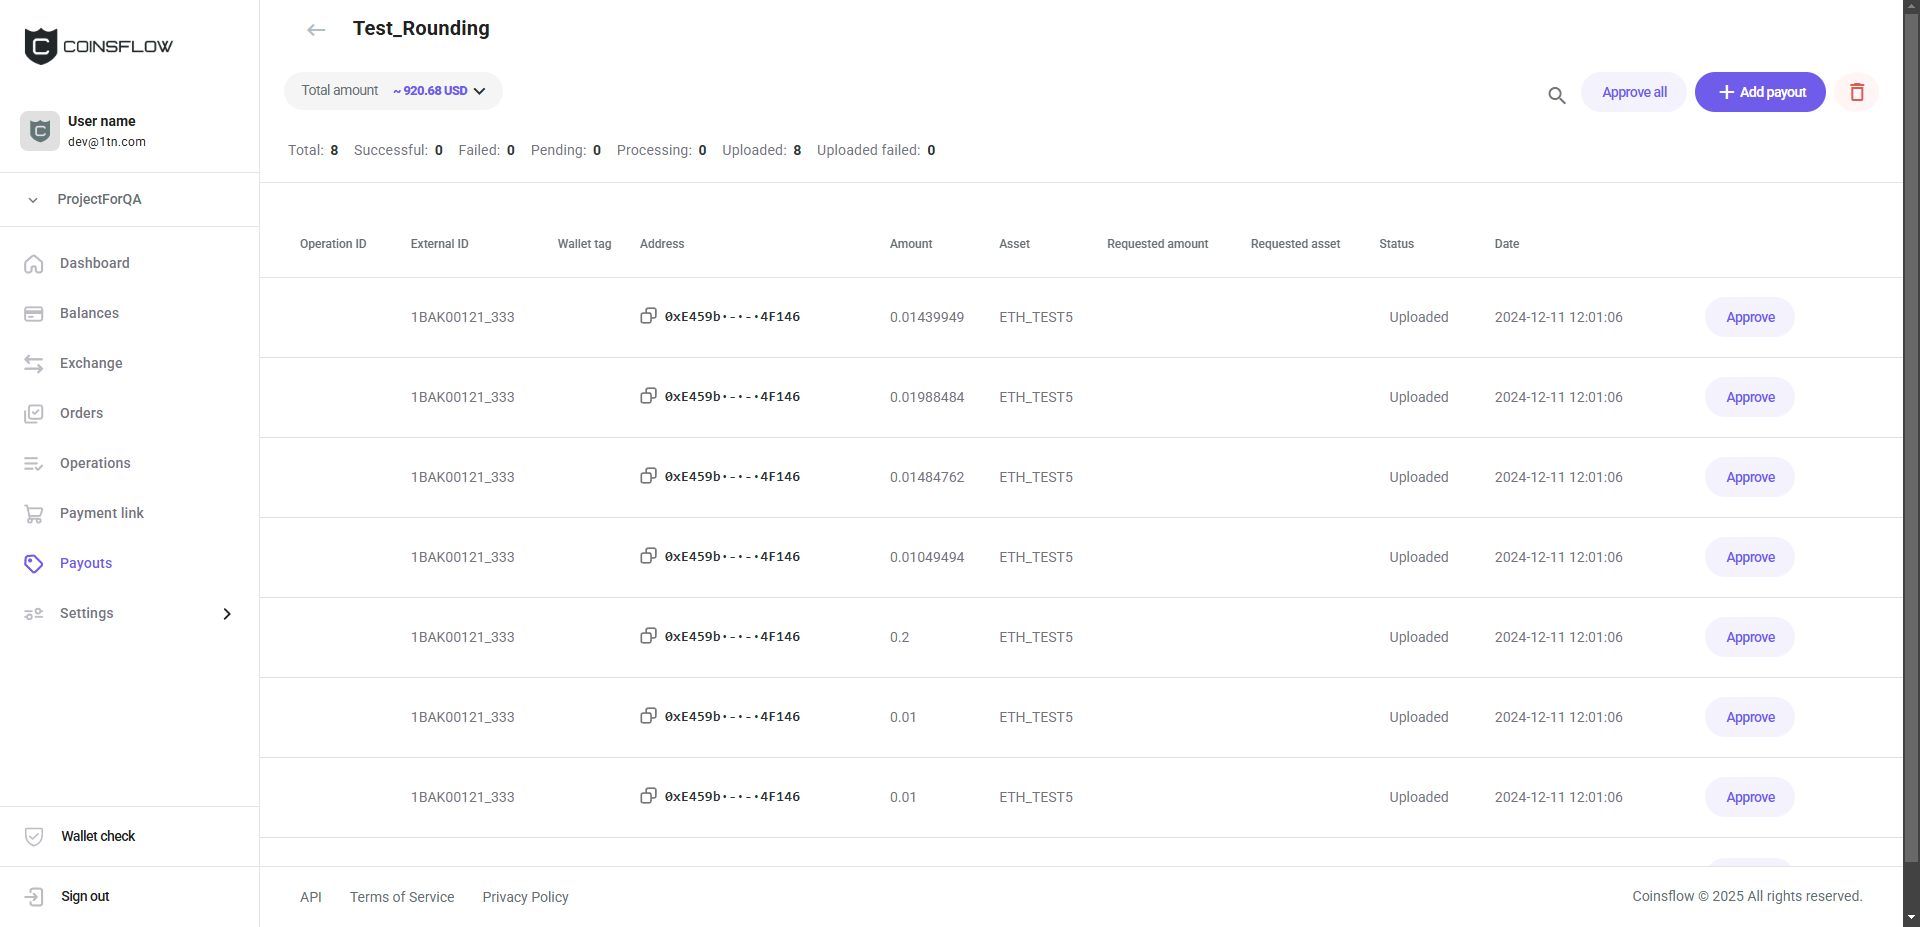Open the search magnifier icon
Screen dimensions: 1920x927
1556,95
